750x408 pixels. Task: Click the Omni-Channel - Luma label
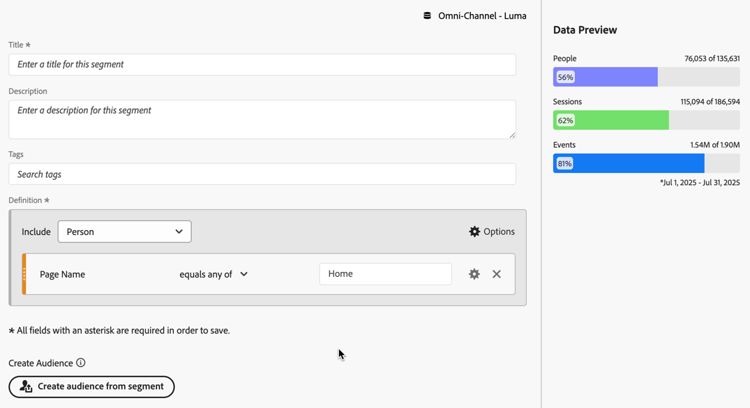pos(482,16)
